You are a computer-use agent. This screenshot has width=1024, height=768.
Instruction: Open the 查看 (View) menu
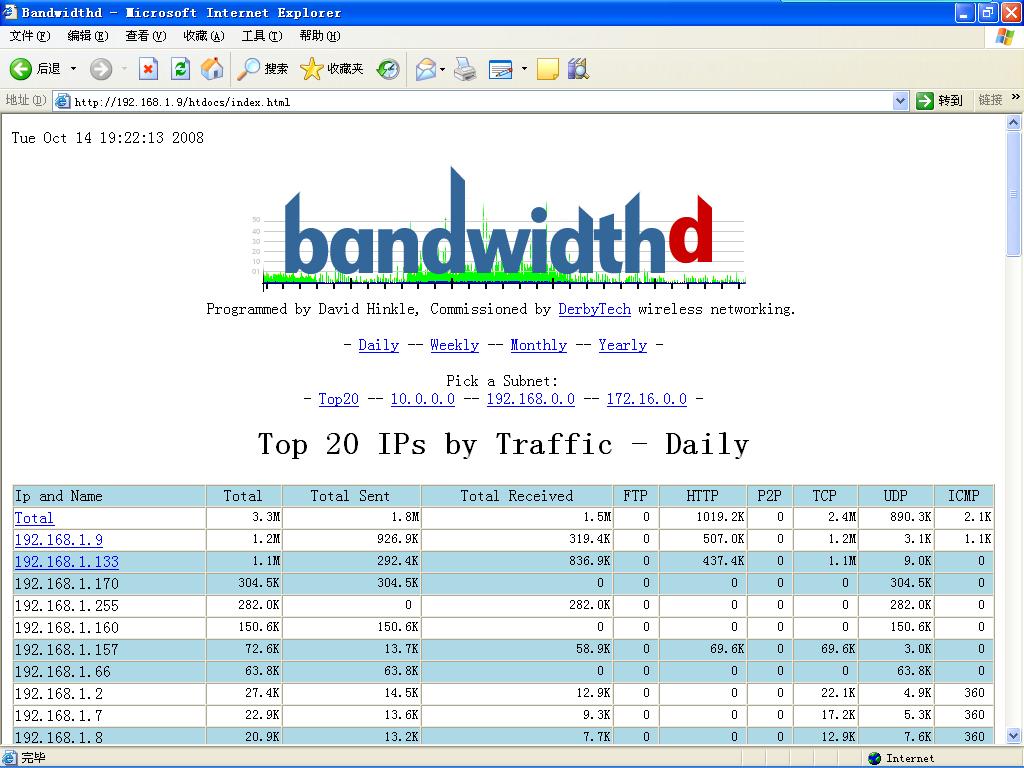(x=146, y=36)
